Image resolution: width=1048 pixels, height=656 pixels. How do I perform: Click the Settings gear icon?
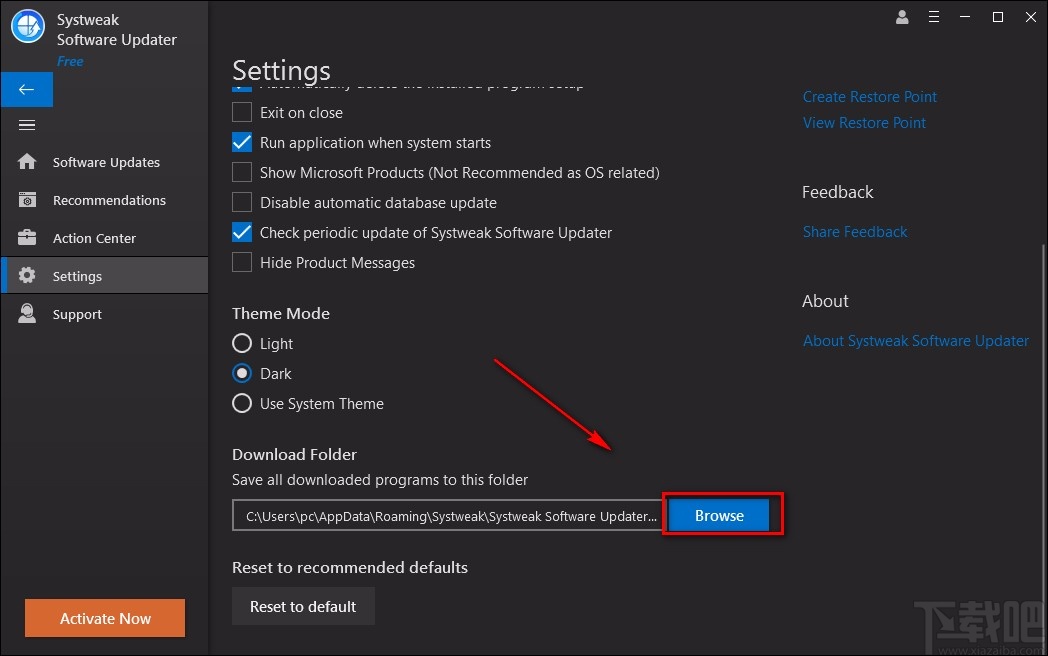[27, 276]
